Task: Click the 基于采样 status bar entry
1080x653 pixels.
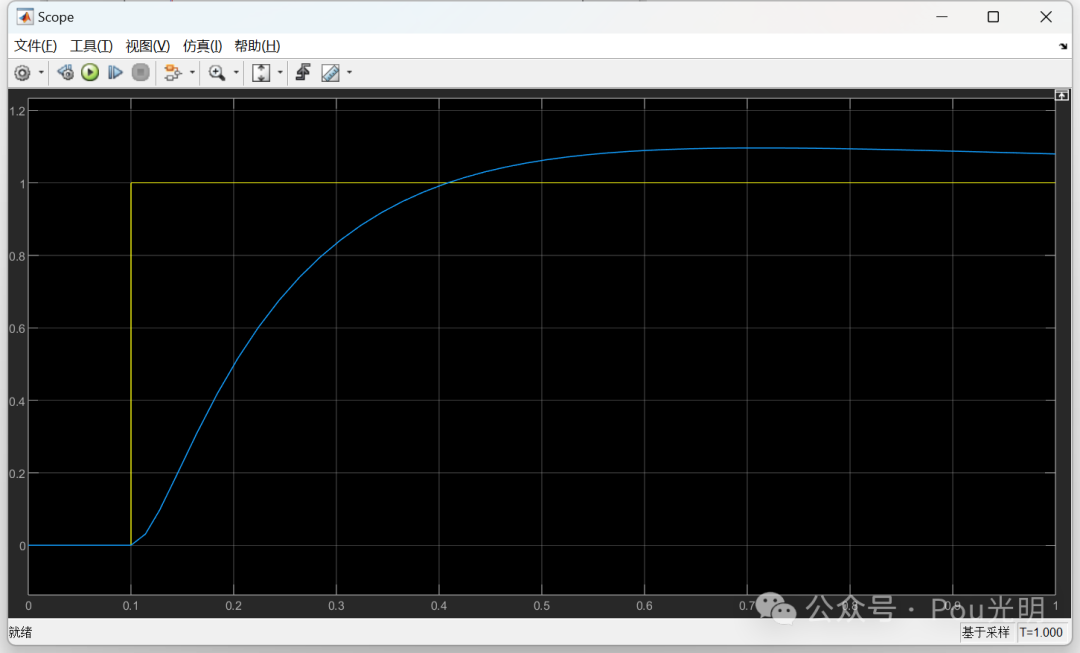Action: [x=986, y=632]
